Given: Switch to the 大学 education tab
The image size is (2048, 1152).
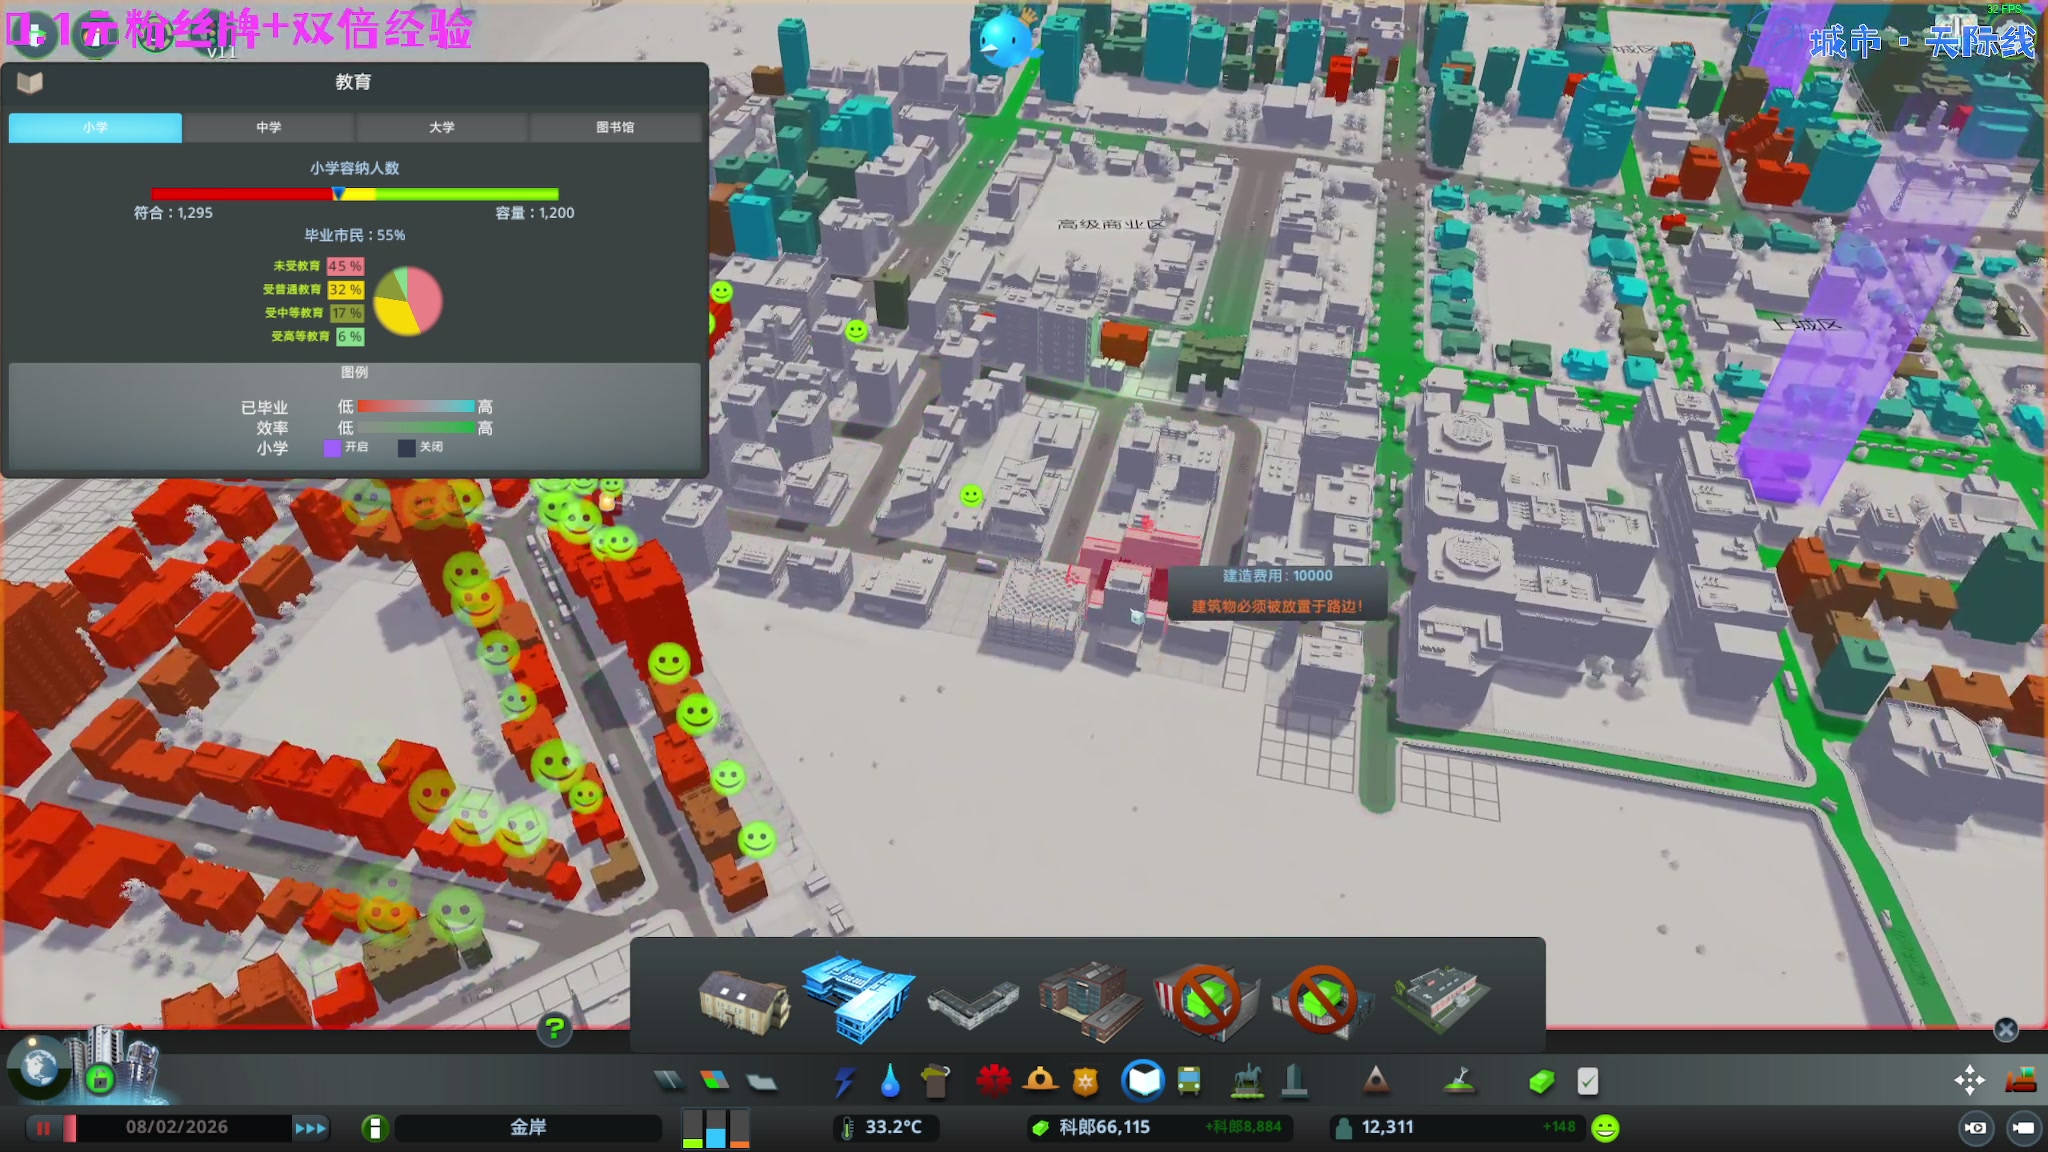Looking at the screenshot, I should (x=441, y=127).
